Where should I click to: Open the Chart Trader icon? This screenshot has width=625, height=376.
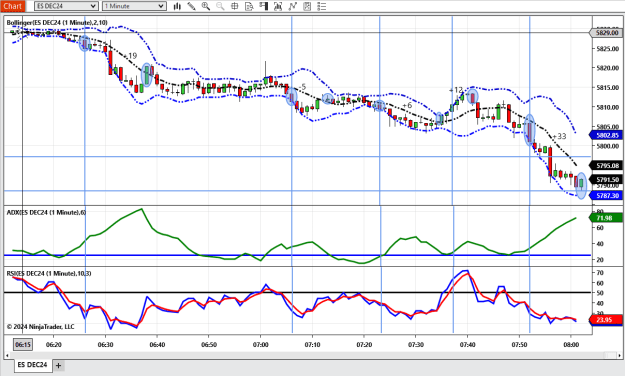click(263, 6)
